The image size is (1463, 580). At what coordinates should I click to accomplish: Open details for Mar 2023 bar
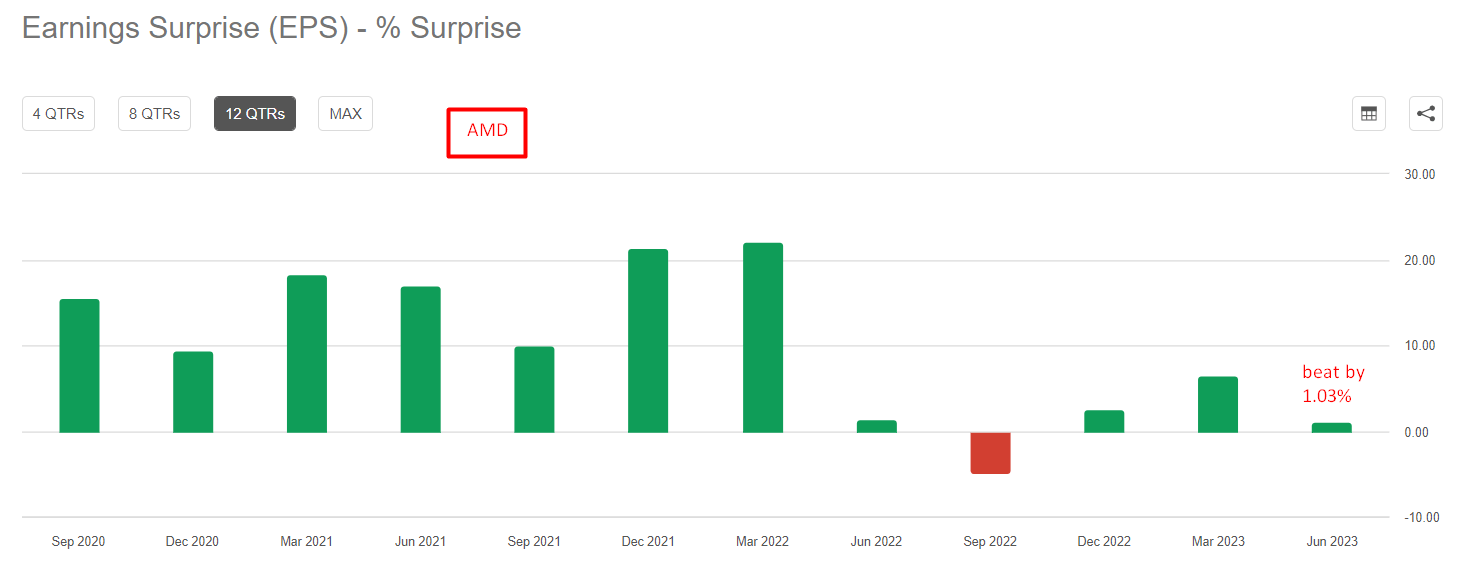1218,403
